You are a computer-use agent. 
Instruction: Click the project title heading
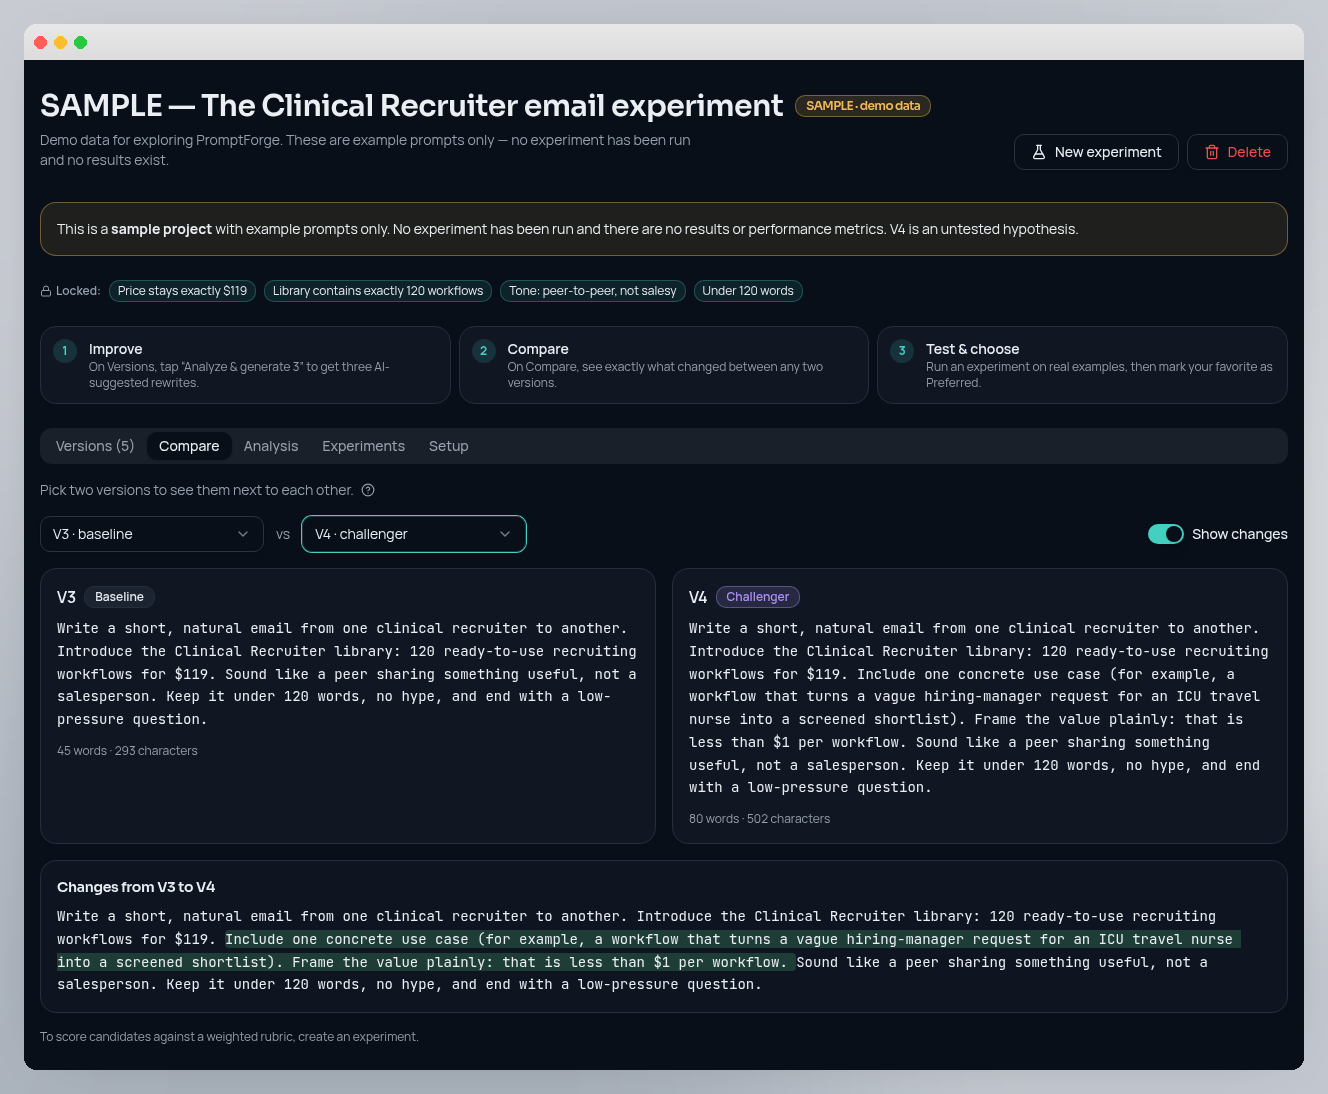click(x=411, y=105)
